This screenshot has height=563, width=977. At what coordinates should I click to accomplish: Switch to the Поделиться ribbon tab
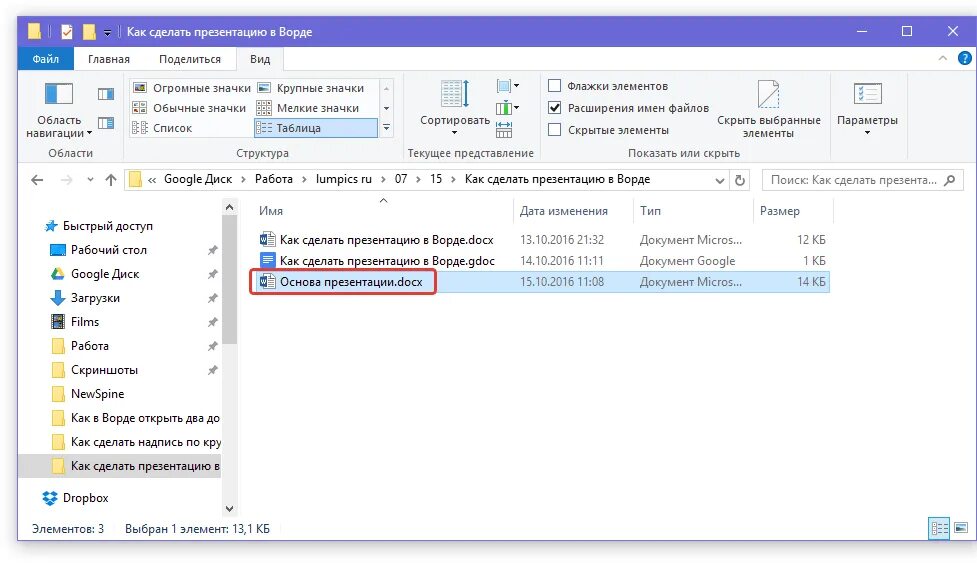pyautogui.click(x=190, y=59)
